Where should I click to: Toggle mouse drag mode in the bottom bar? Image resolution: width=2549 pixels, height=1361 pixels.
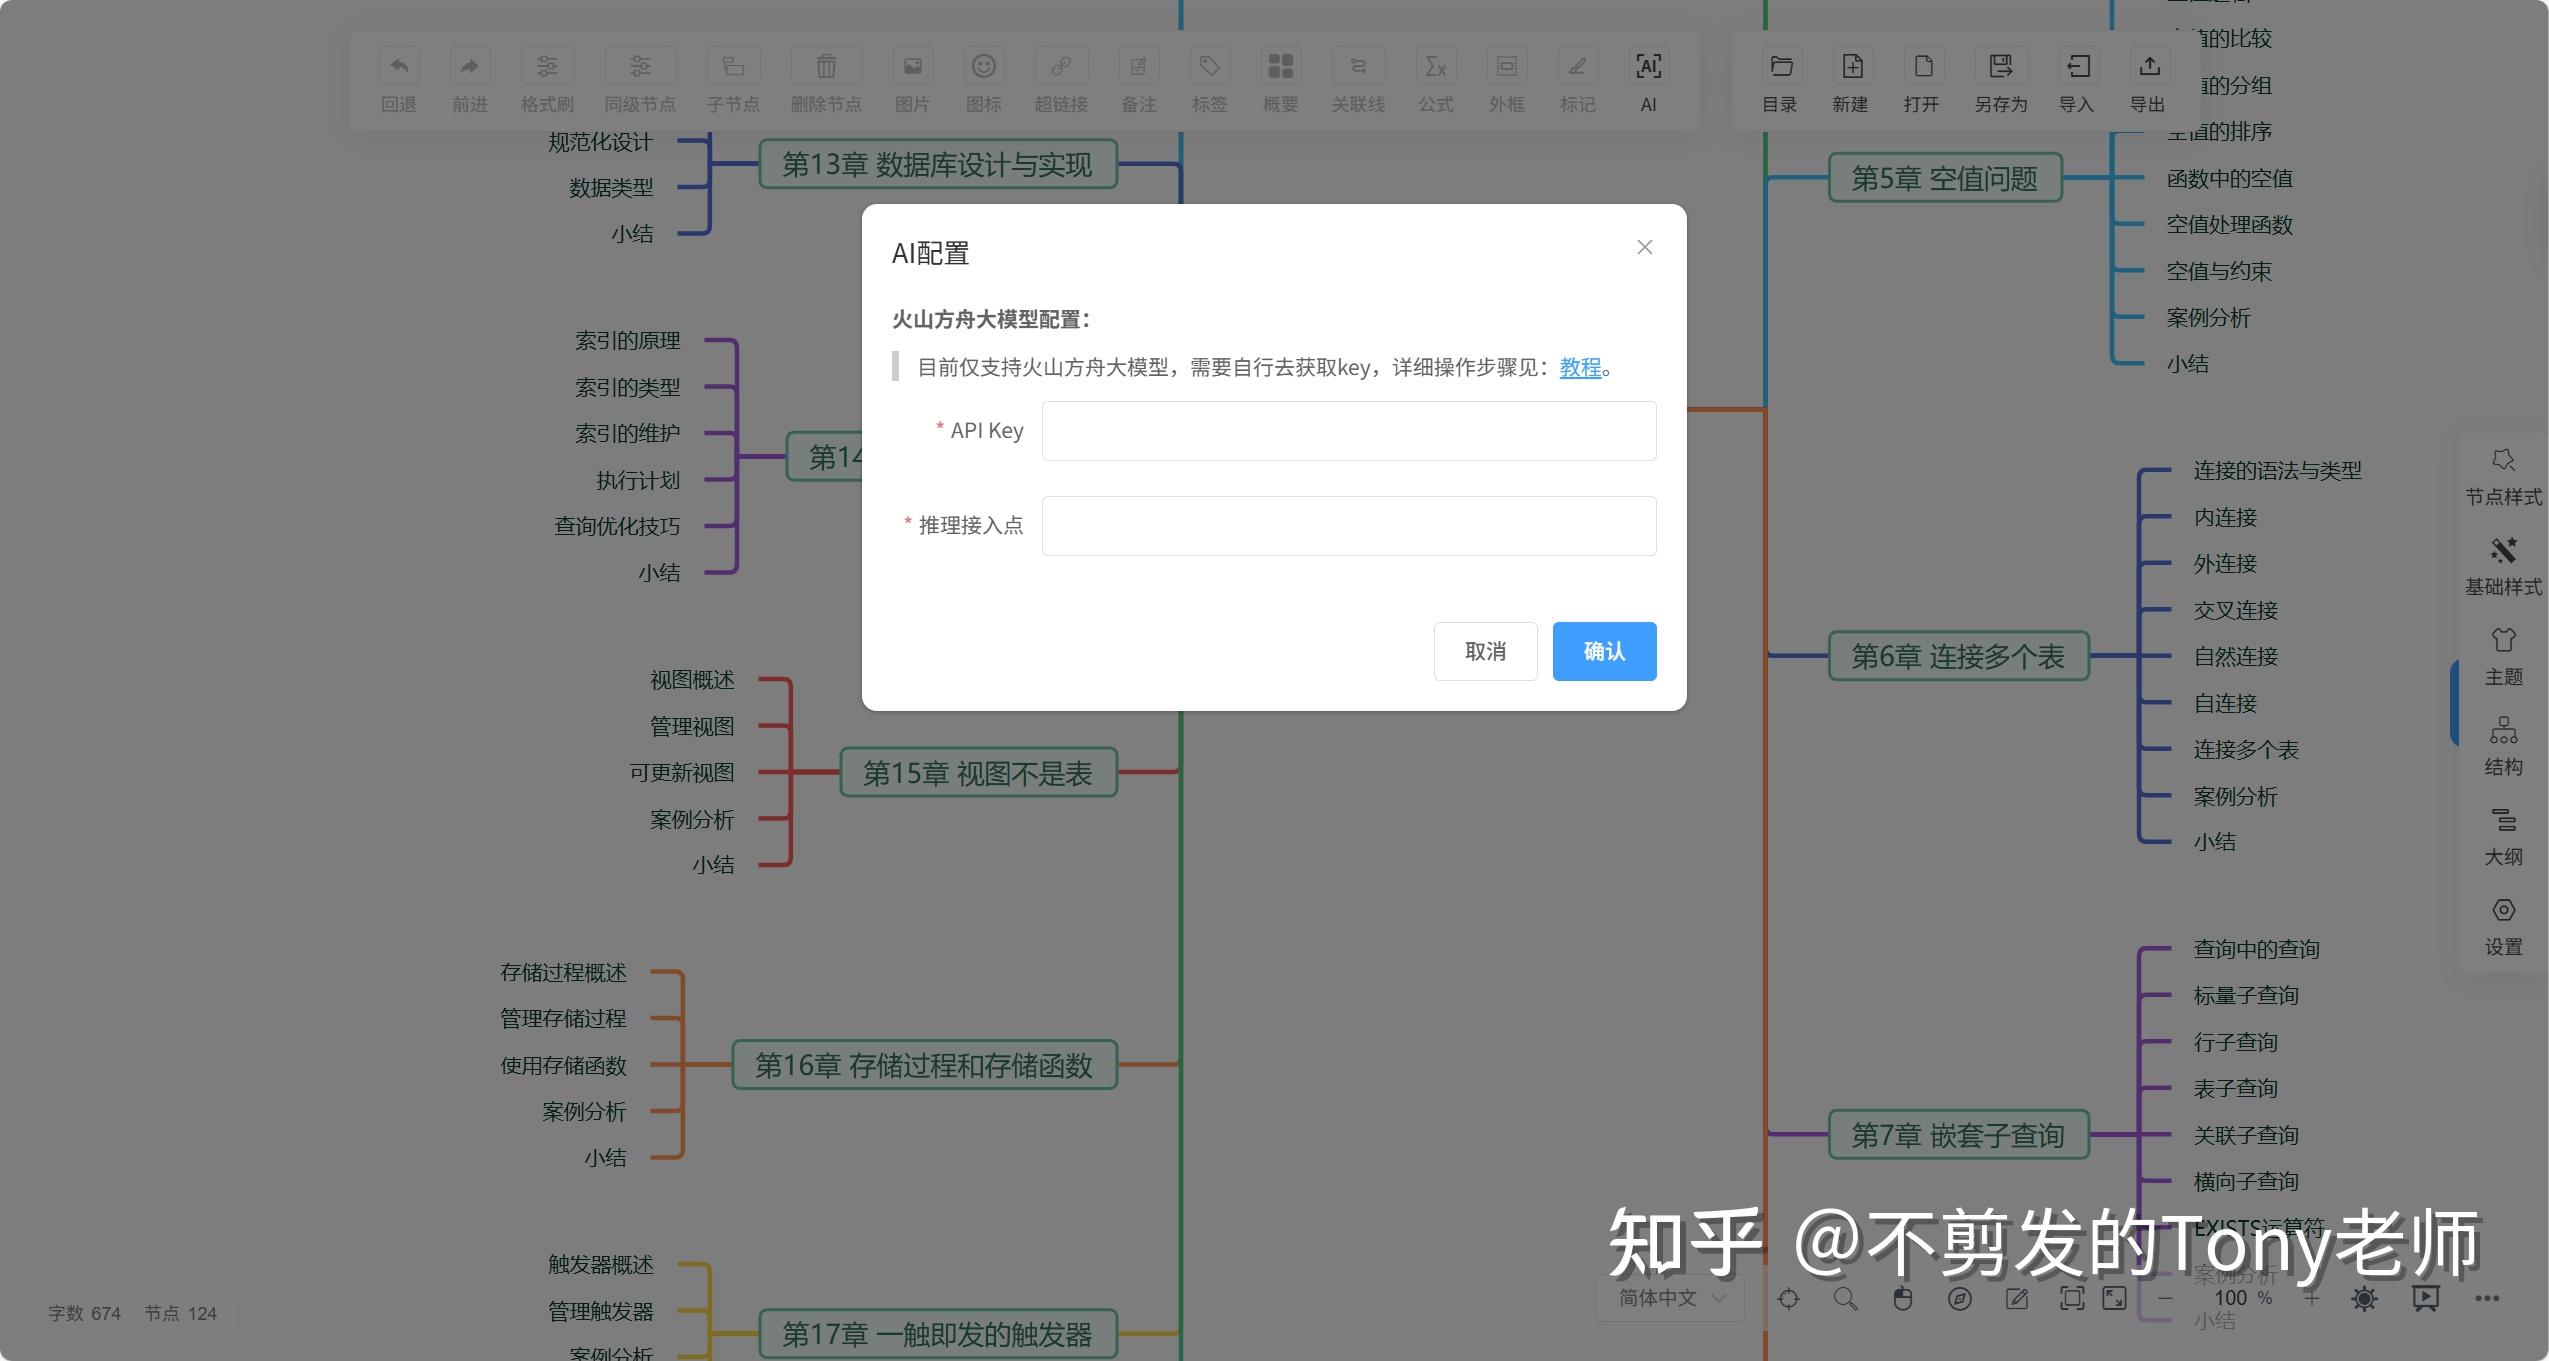coord(1901,1298)
